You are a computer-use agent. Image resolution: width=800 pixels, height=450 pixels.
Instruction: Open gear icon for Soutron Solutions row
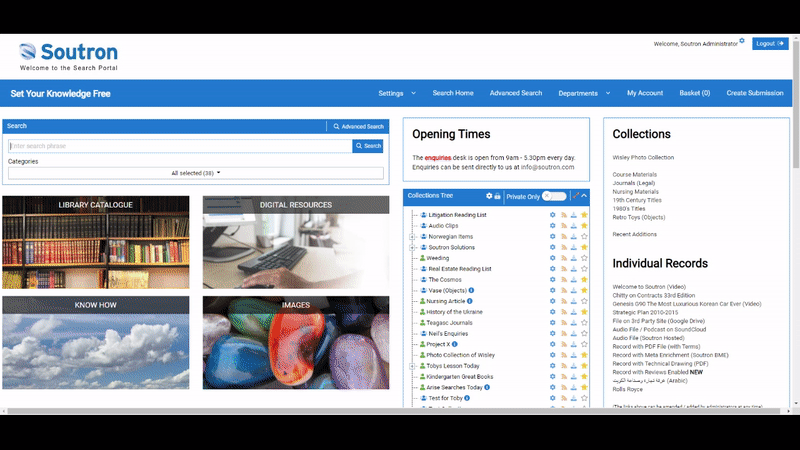tap(553, 247)
